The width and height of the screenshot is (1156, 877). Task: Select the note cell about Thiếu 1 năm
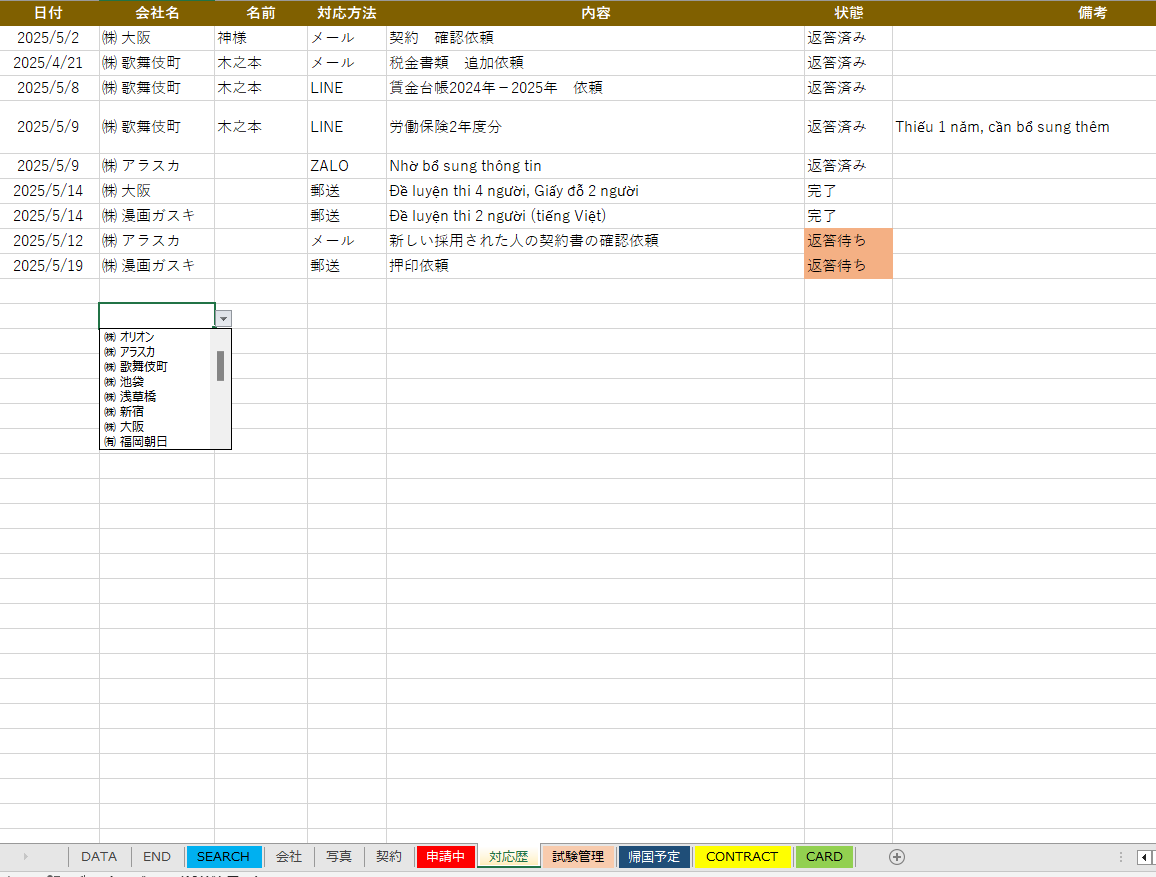pos(1002,127)
